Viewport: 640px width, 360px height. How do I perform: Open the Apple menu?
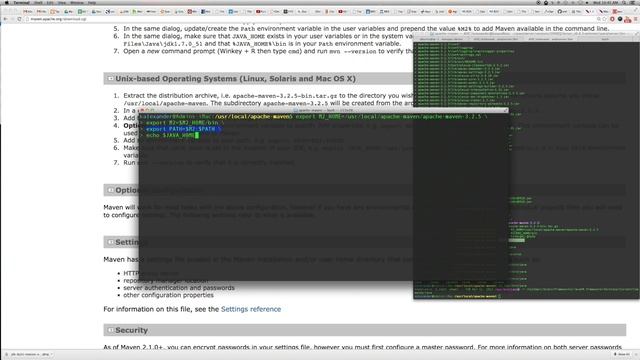7,2
